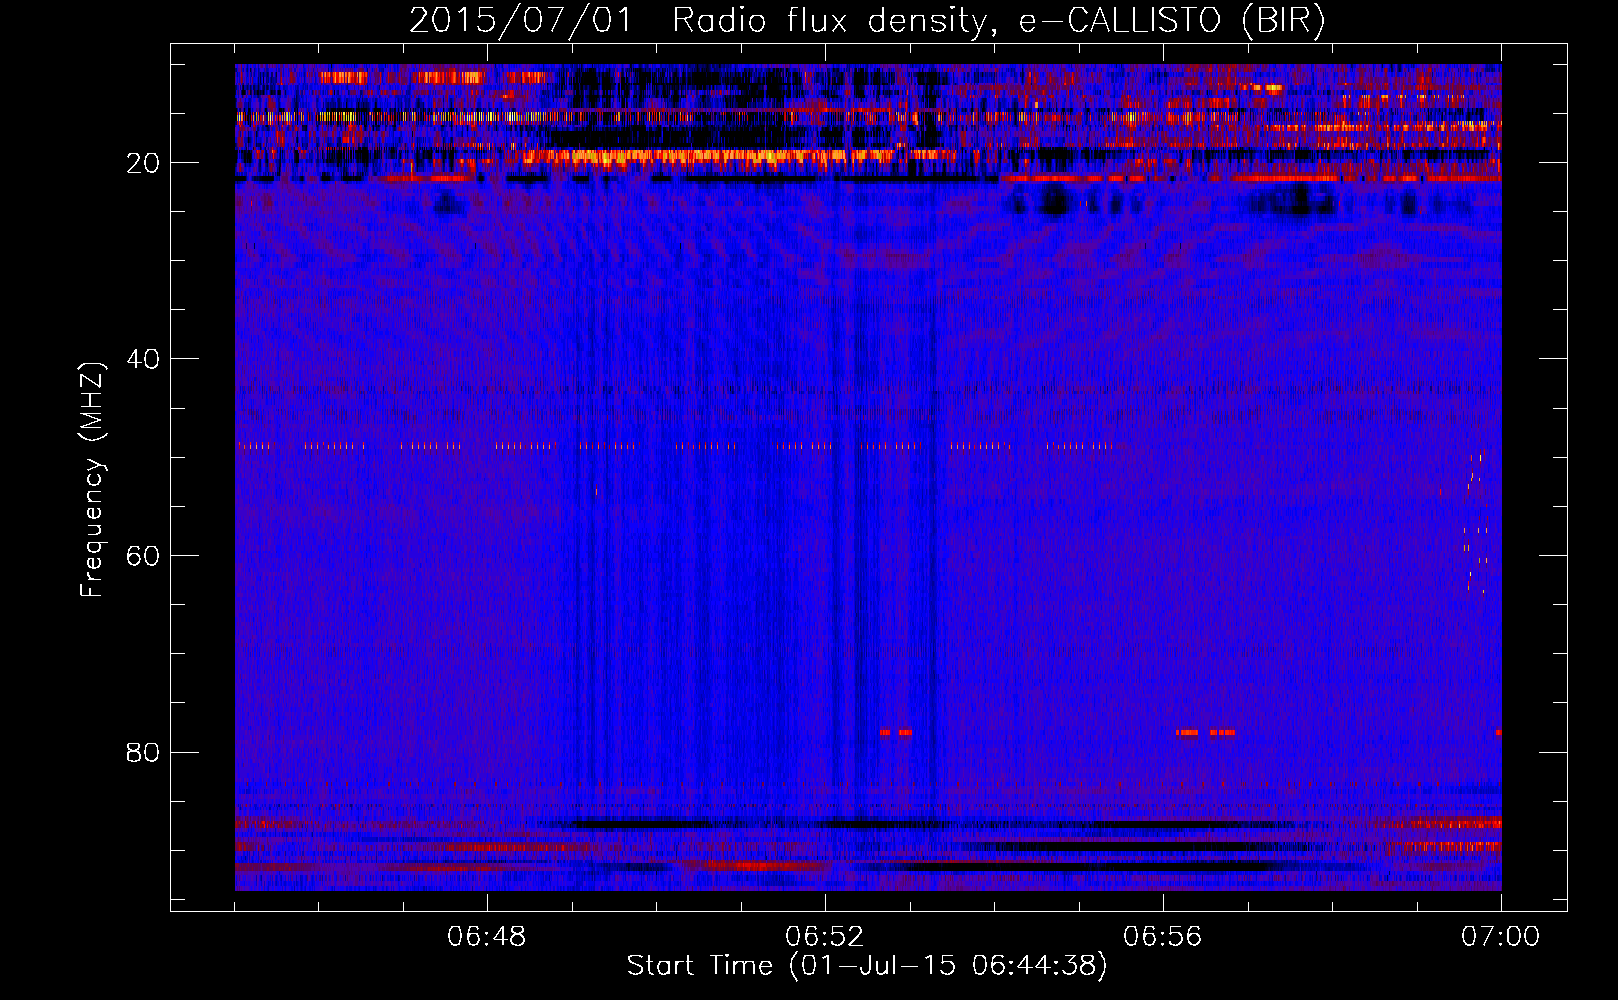
Task: Click the 40 frequency tick label
Action: point(143,359)
